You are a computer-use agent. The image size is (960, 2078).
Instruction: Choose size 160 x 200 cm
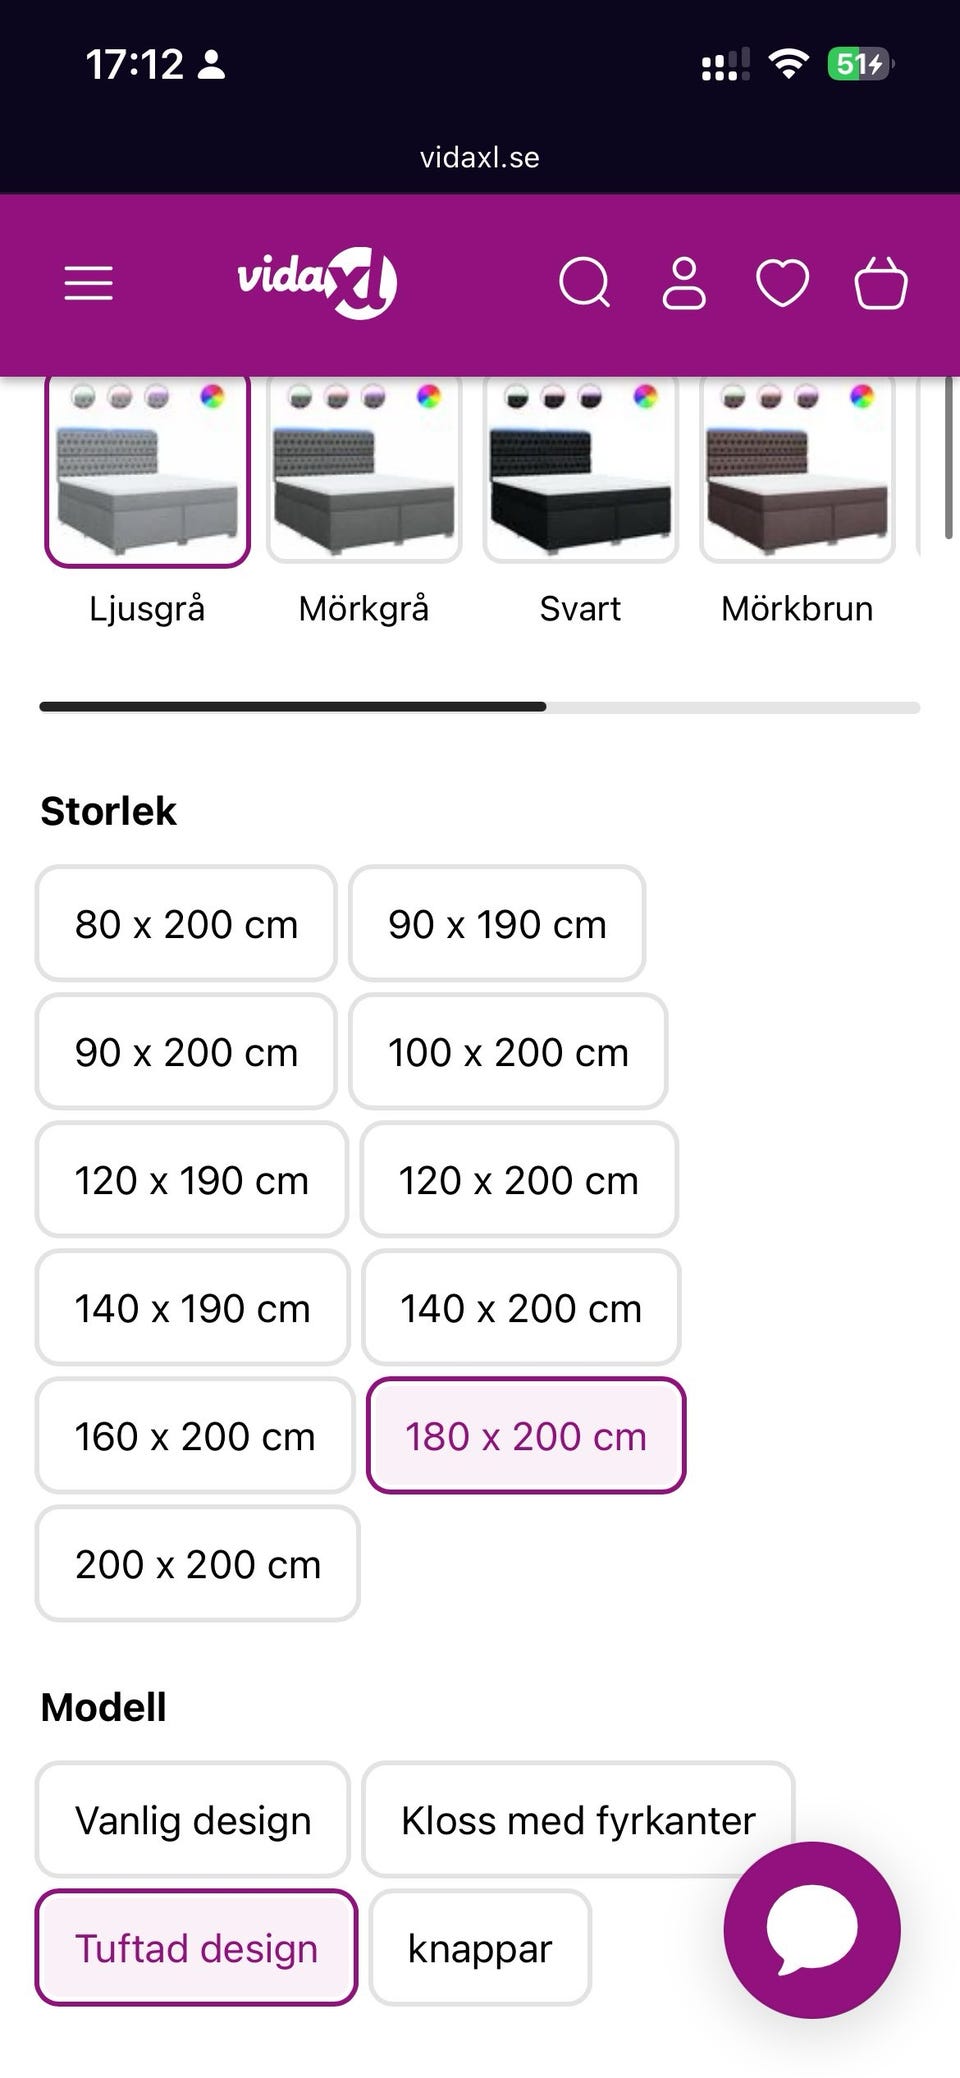tap(195, 1435)
